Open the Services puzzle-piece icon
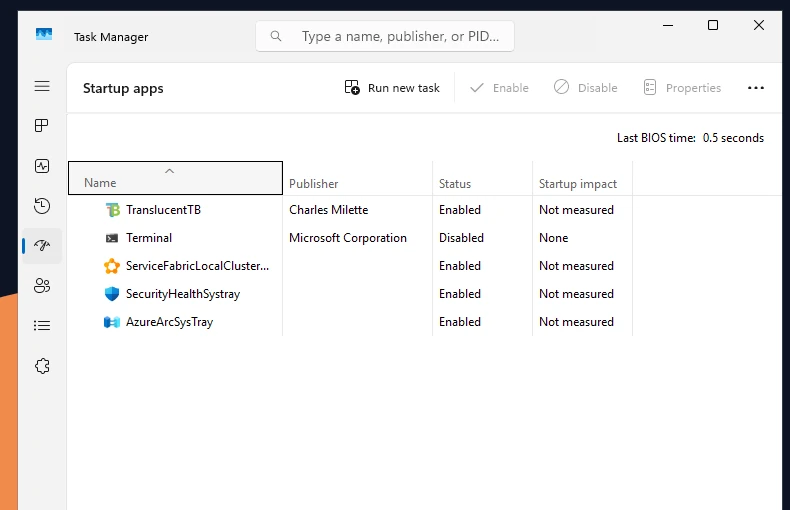Screen dimensions: 790x510 pyautogui.click(x=42, y=366)
